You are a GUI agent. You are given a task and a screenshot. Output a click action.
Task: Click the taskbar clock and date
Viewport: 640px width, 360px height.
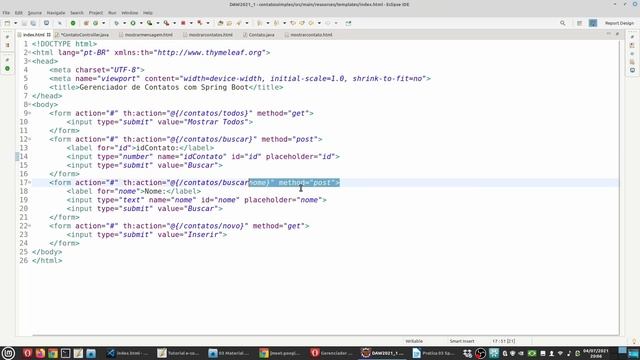596,353
